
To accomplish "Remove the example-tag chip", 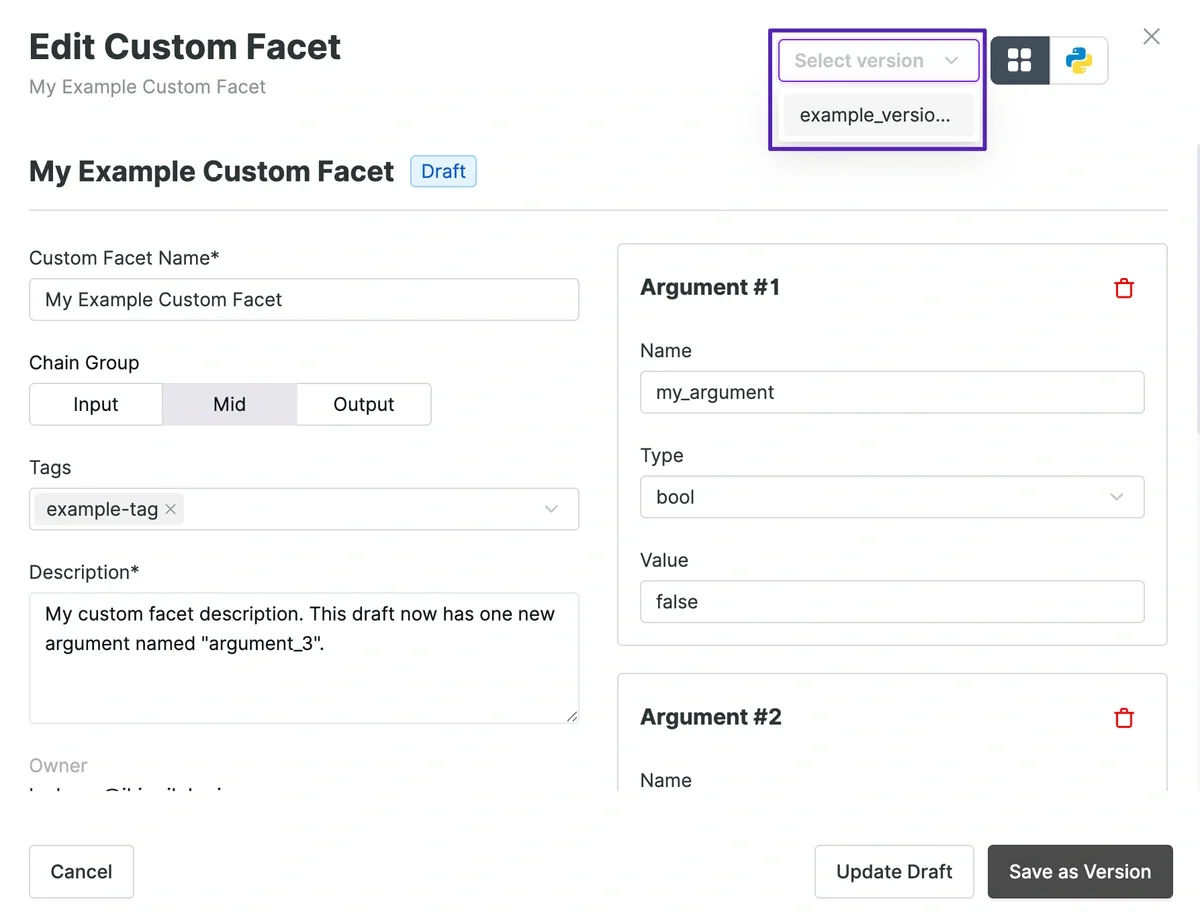I will pos(171,509).
